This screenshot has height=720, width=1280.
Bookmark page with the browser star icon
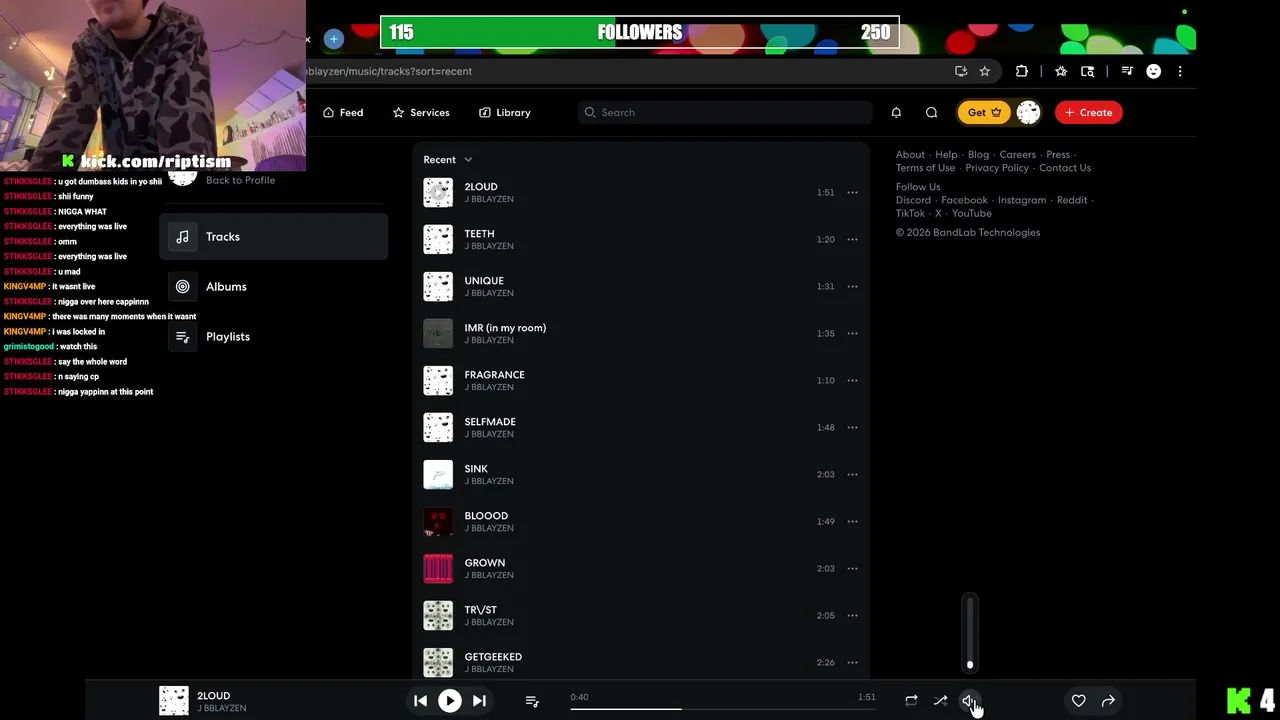pos(985,71)
